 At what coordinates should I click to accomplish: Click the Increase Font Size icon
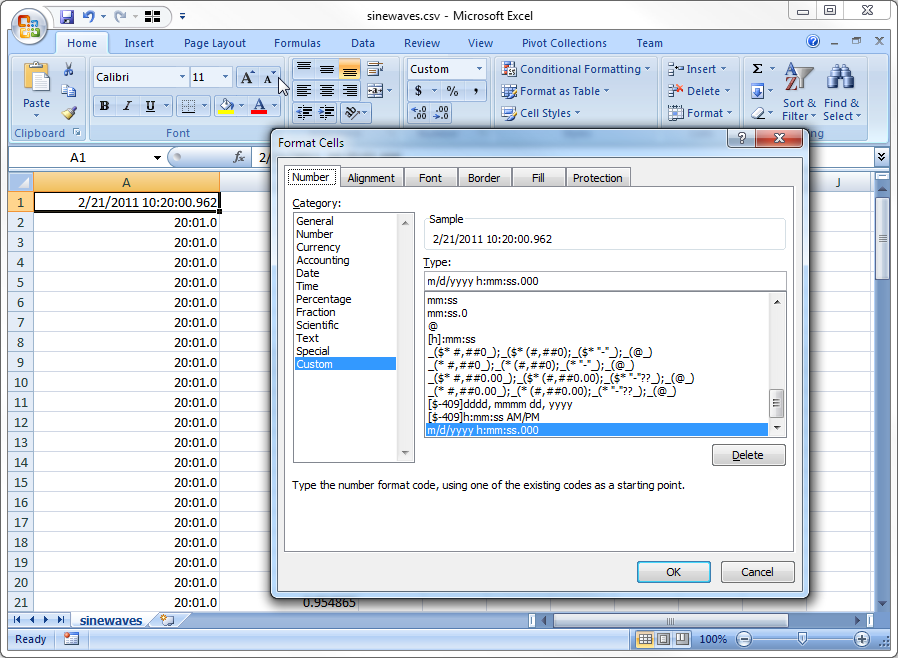click(247, 77)
